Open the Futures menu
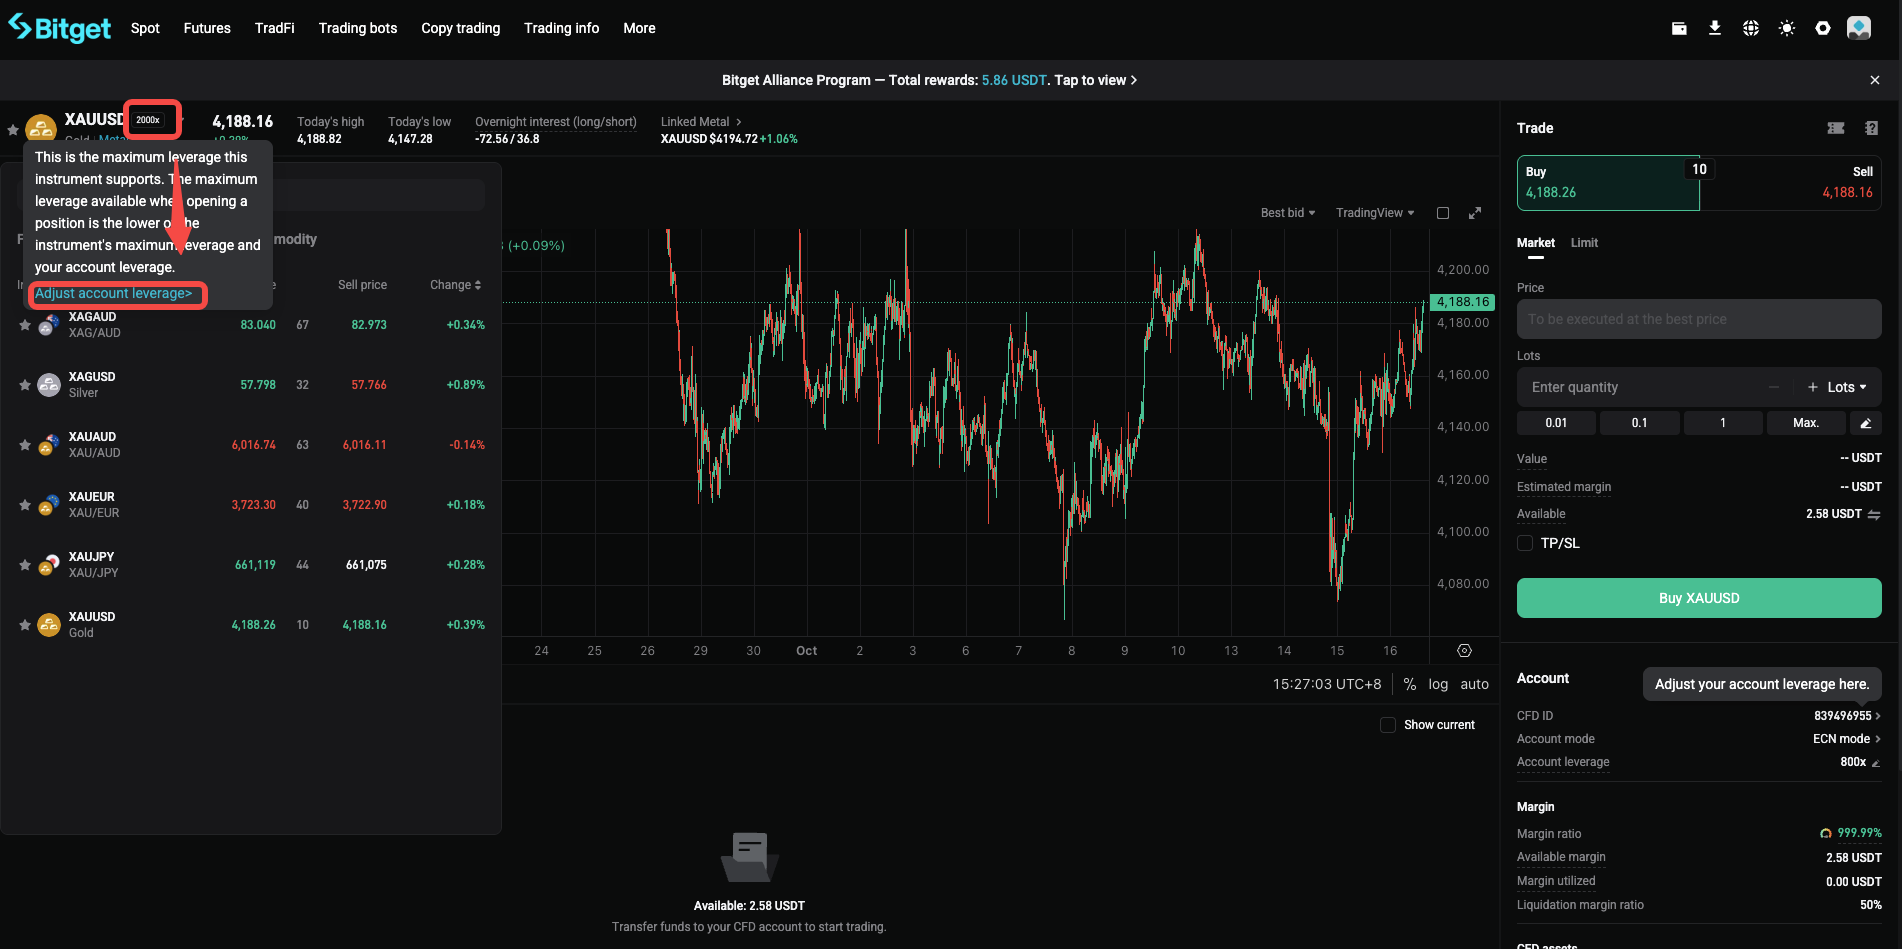This screenshot has width=1902, height=949. 207,28
